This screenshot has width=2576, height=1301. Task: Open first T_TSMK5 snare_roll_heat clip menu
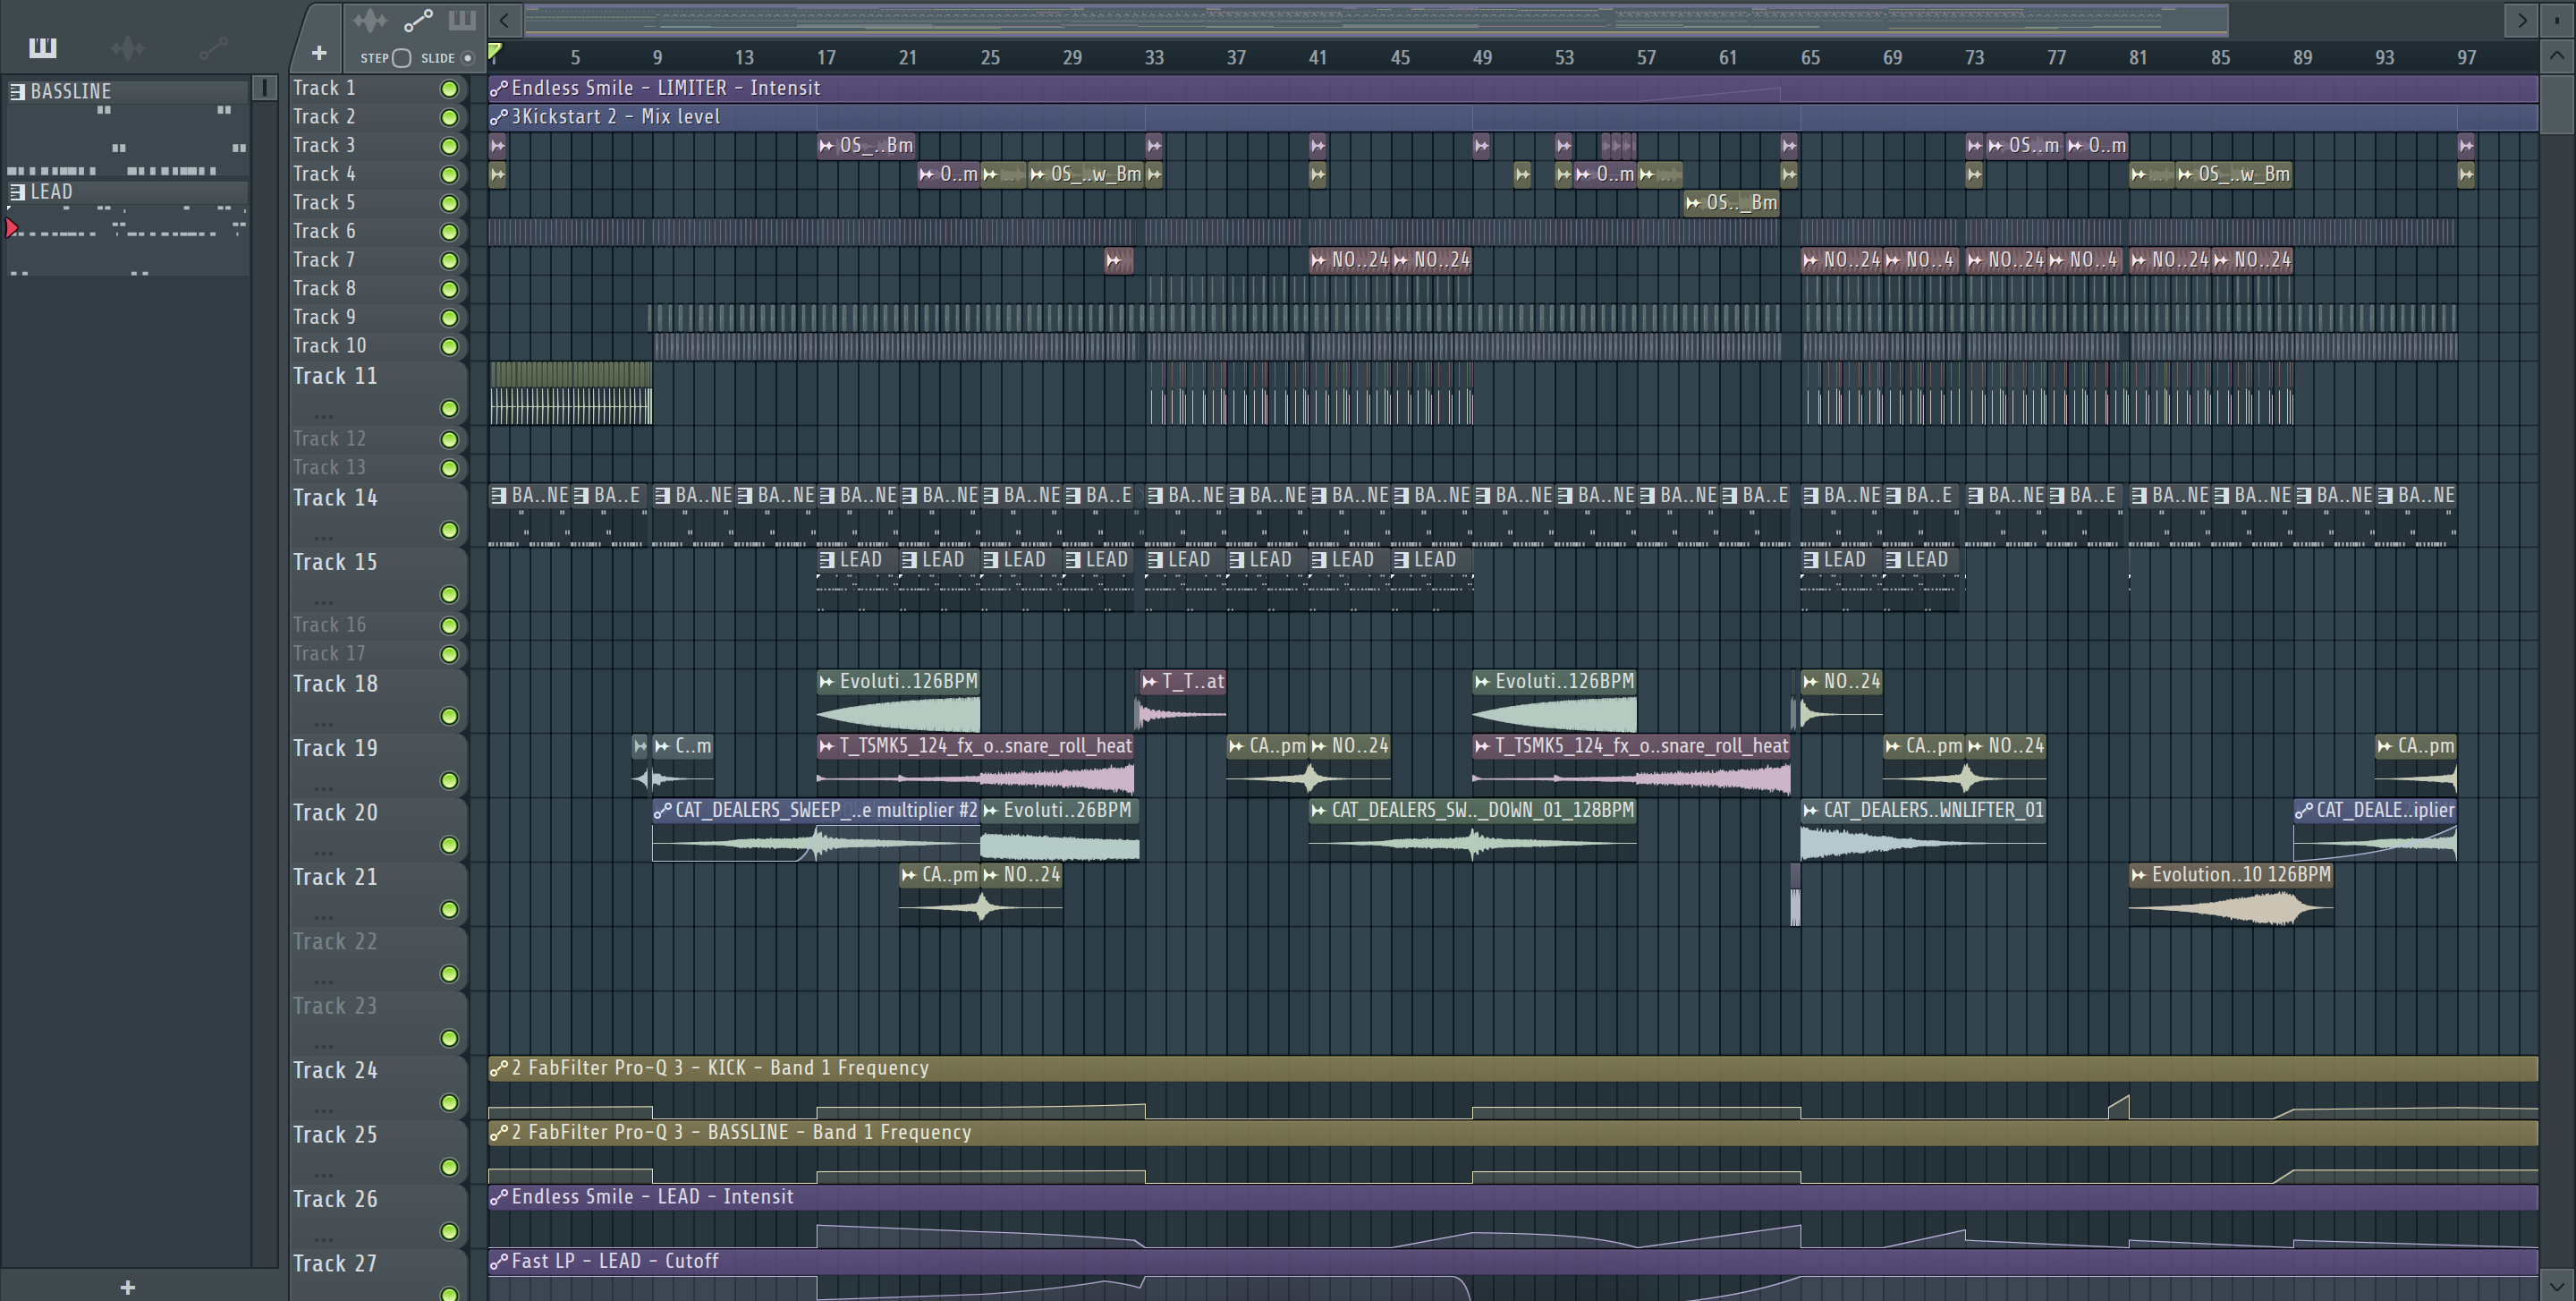coord(827,746)
